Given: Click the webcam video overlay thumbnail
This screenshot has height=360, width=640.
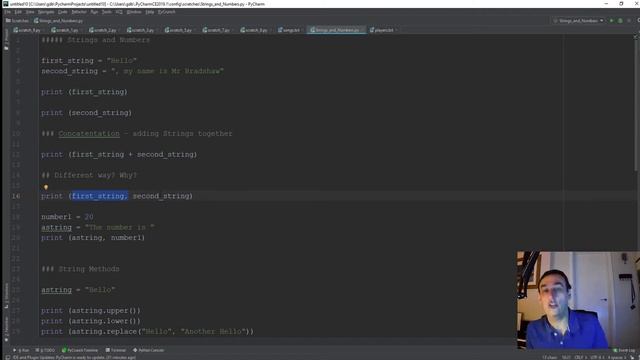Looking at the screenshot, I should click(578, 300).
